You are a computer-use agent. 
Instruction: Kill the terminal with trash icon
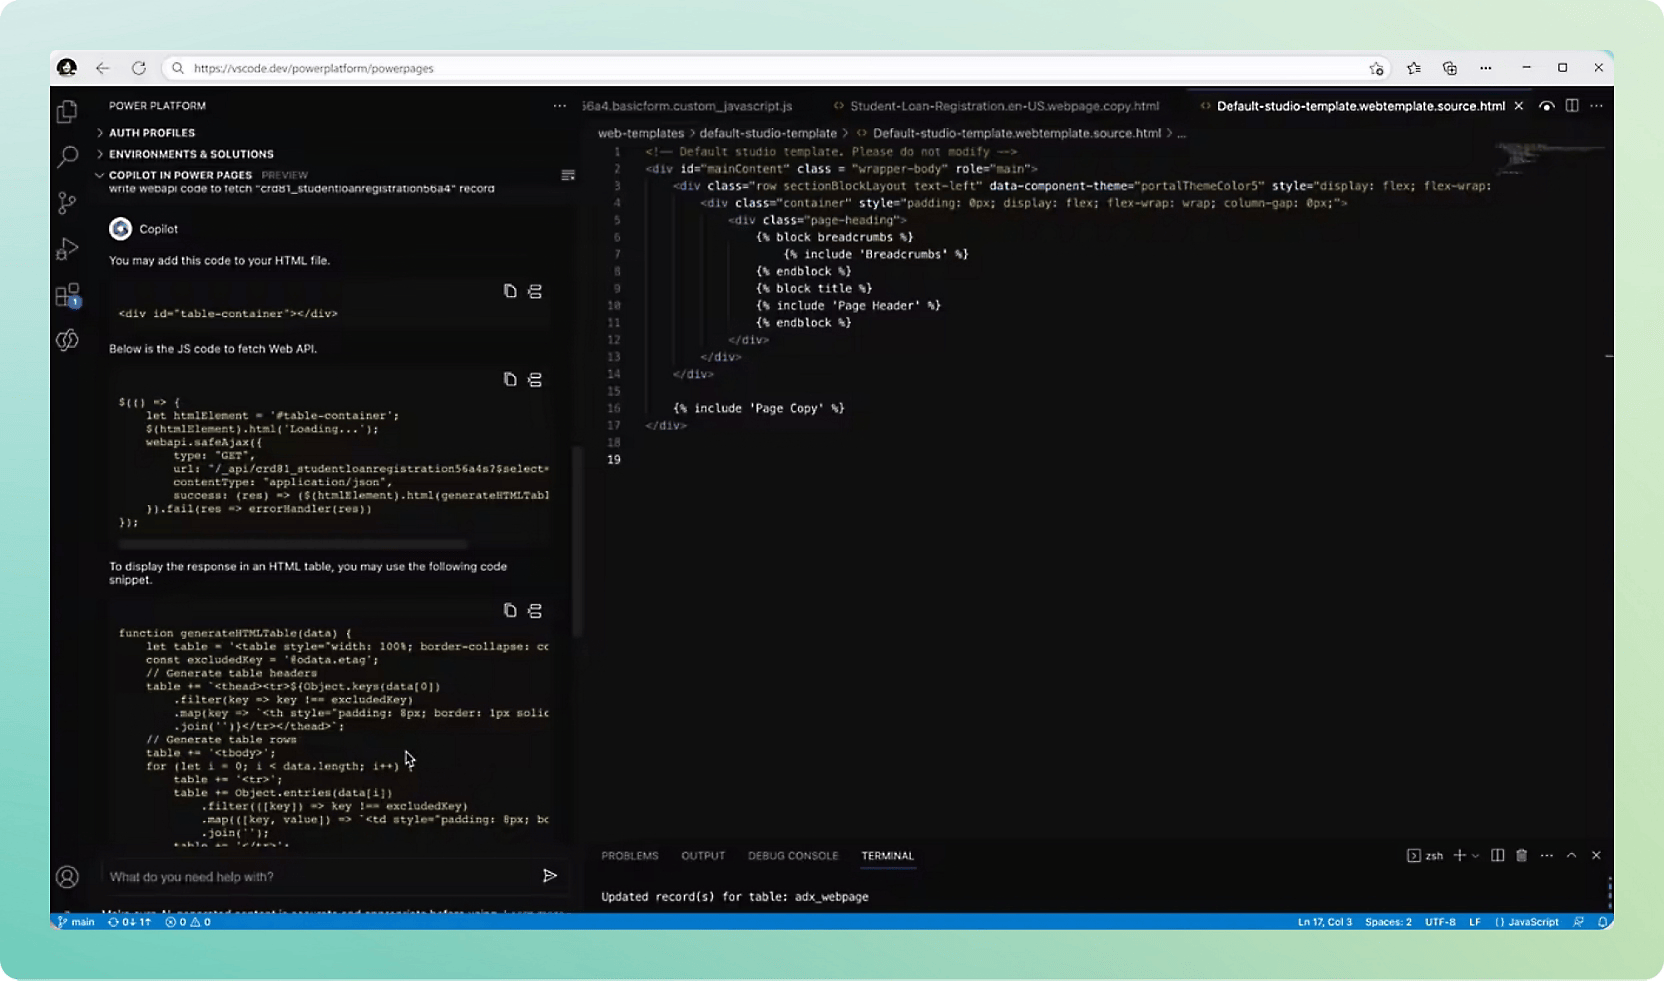click(1521, 855)
